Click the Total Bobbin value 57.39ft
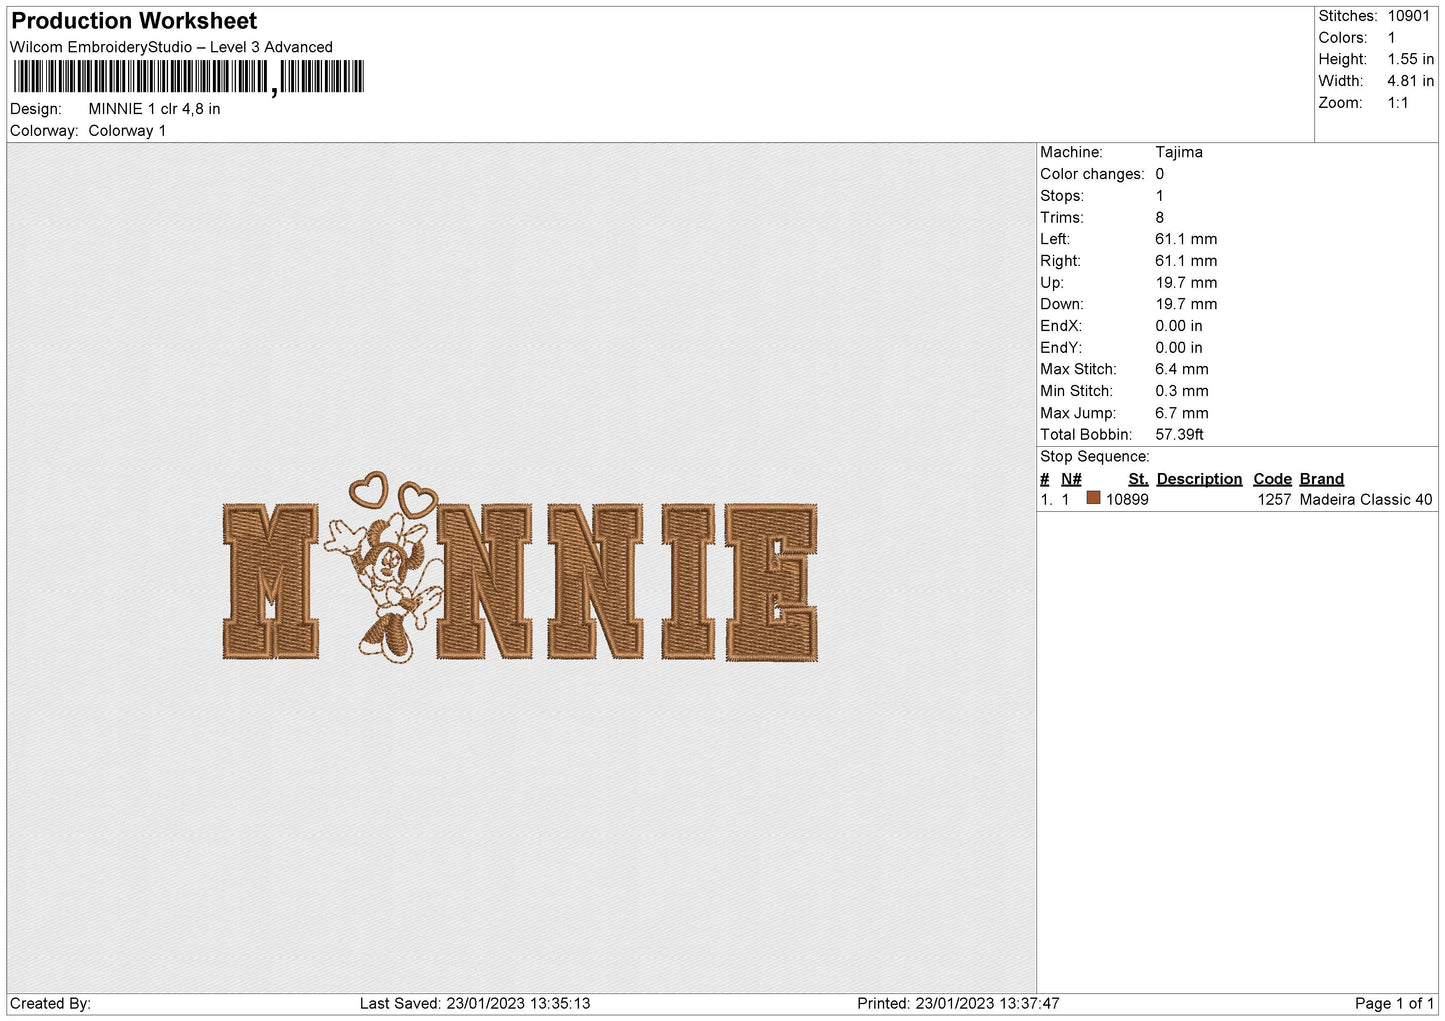The image size is (1445, 1021). (x=1179, y=435)
